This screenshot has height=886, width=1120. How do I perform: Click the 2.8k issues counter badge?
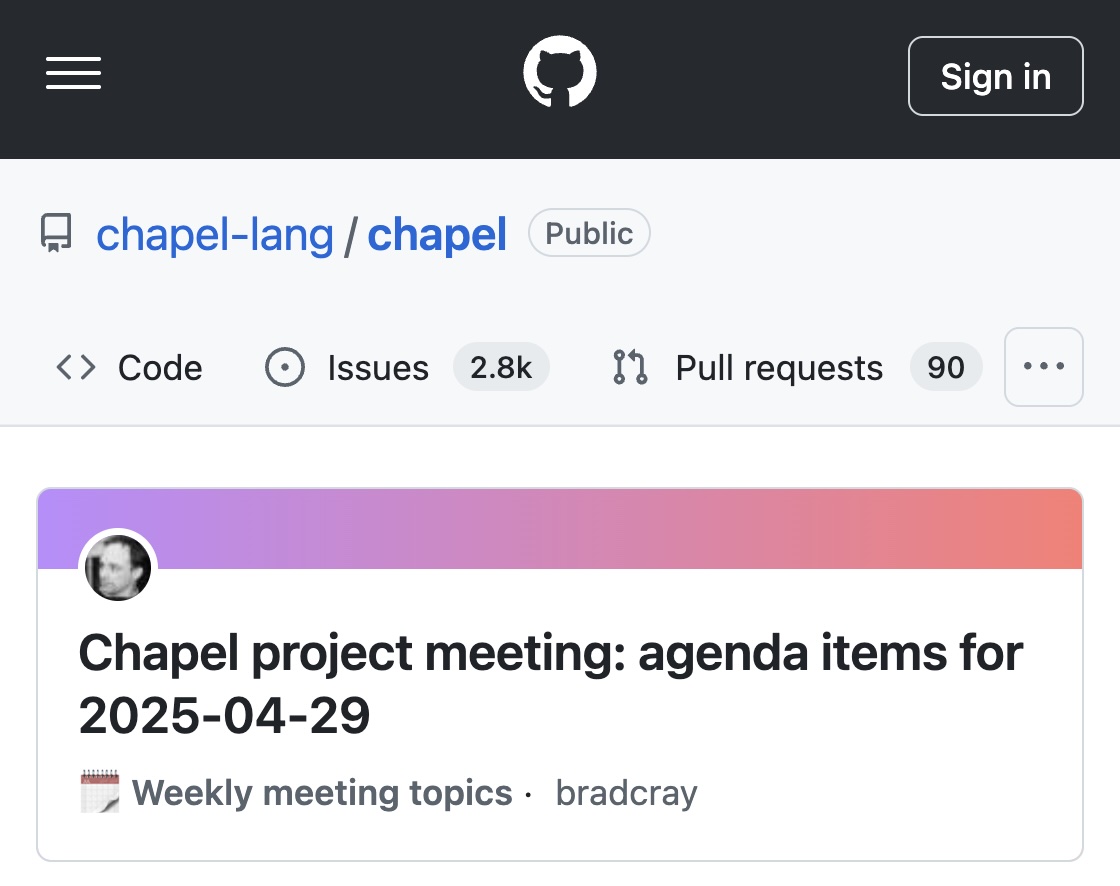(501, 367)
